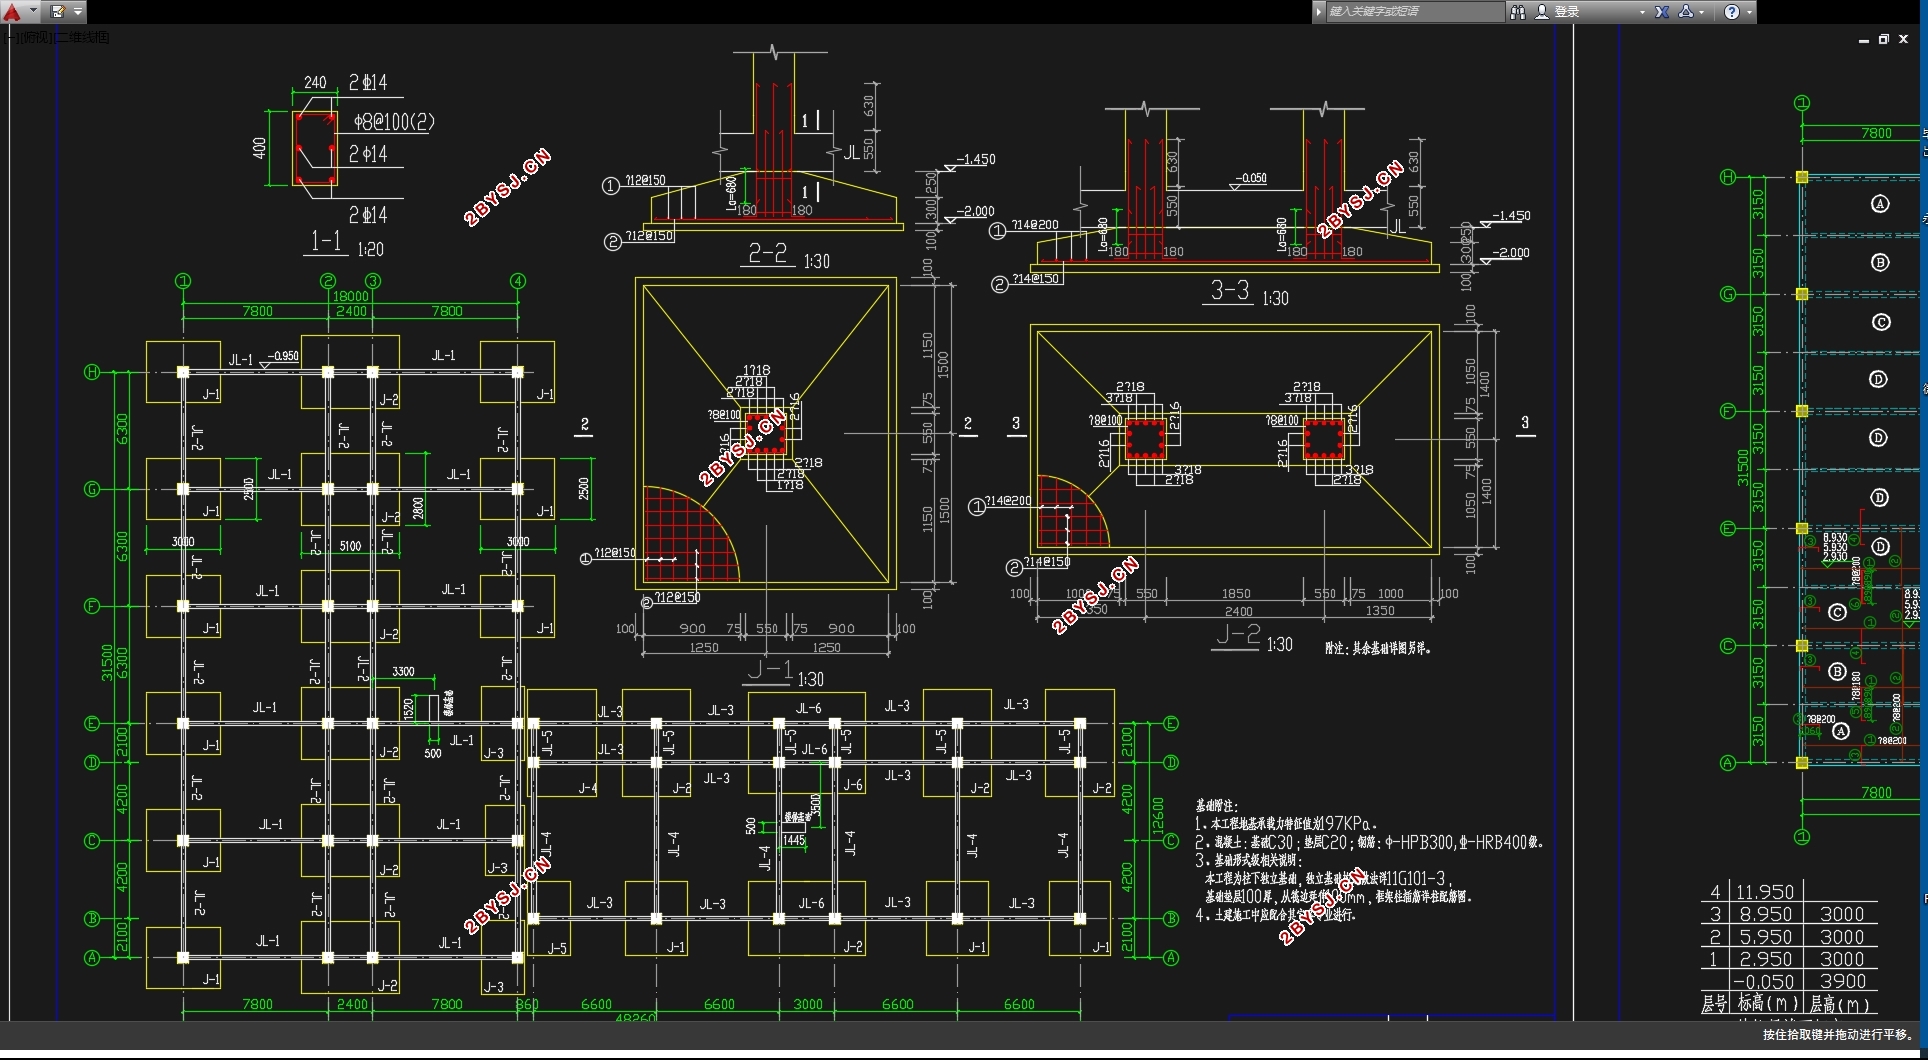Click the Stay Connected triangle icon

tap(1686, 12)
